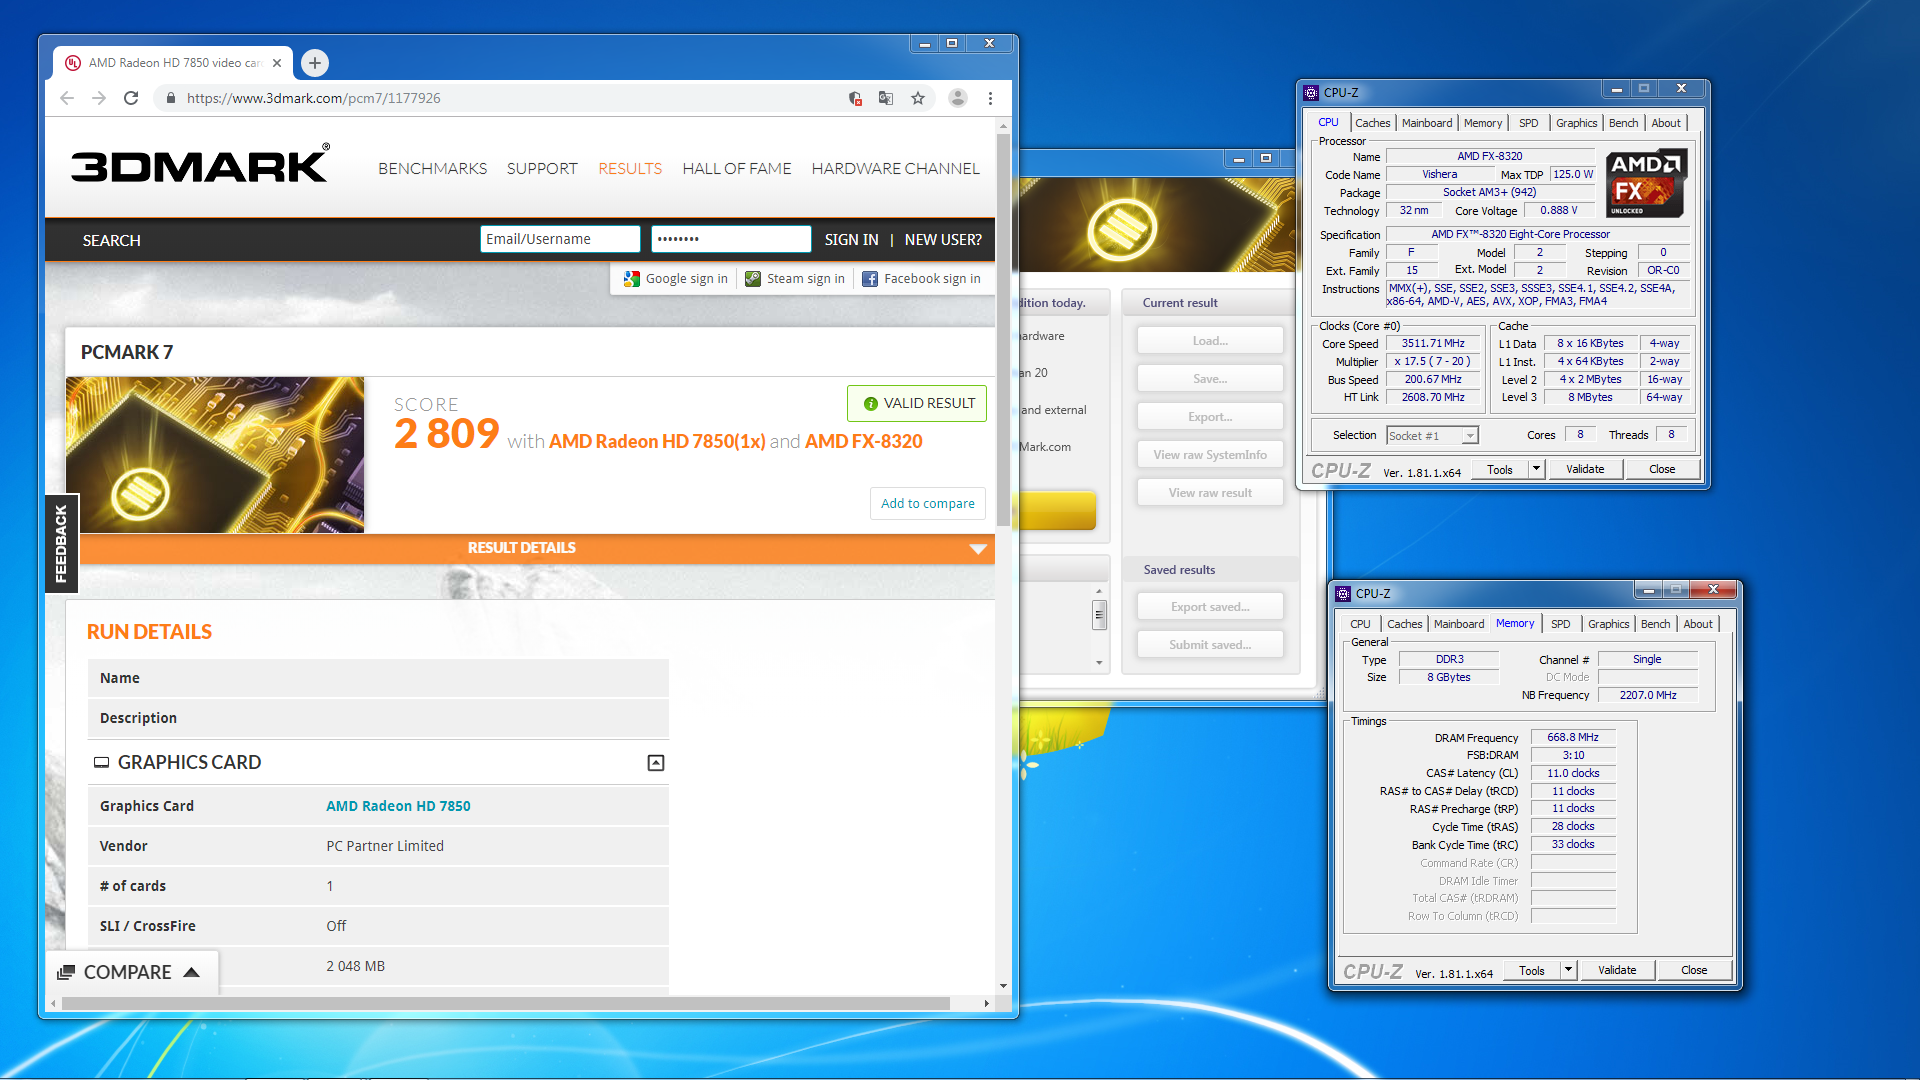This screenshot has width=1920, height=1080.
Task: Switch to SPD tab in top CPU-Z
Action: tap(1529, 123)
